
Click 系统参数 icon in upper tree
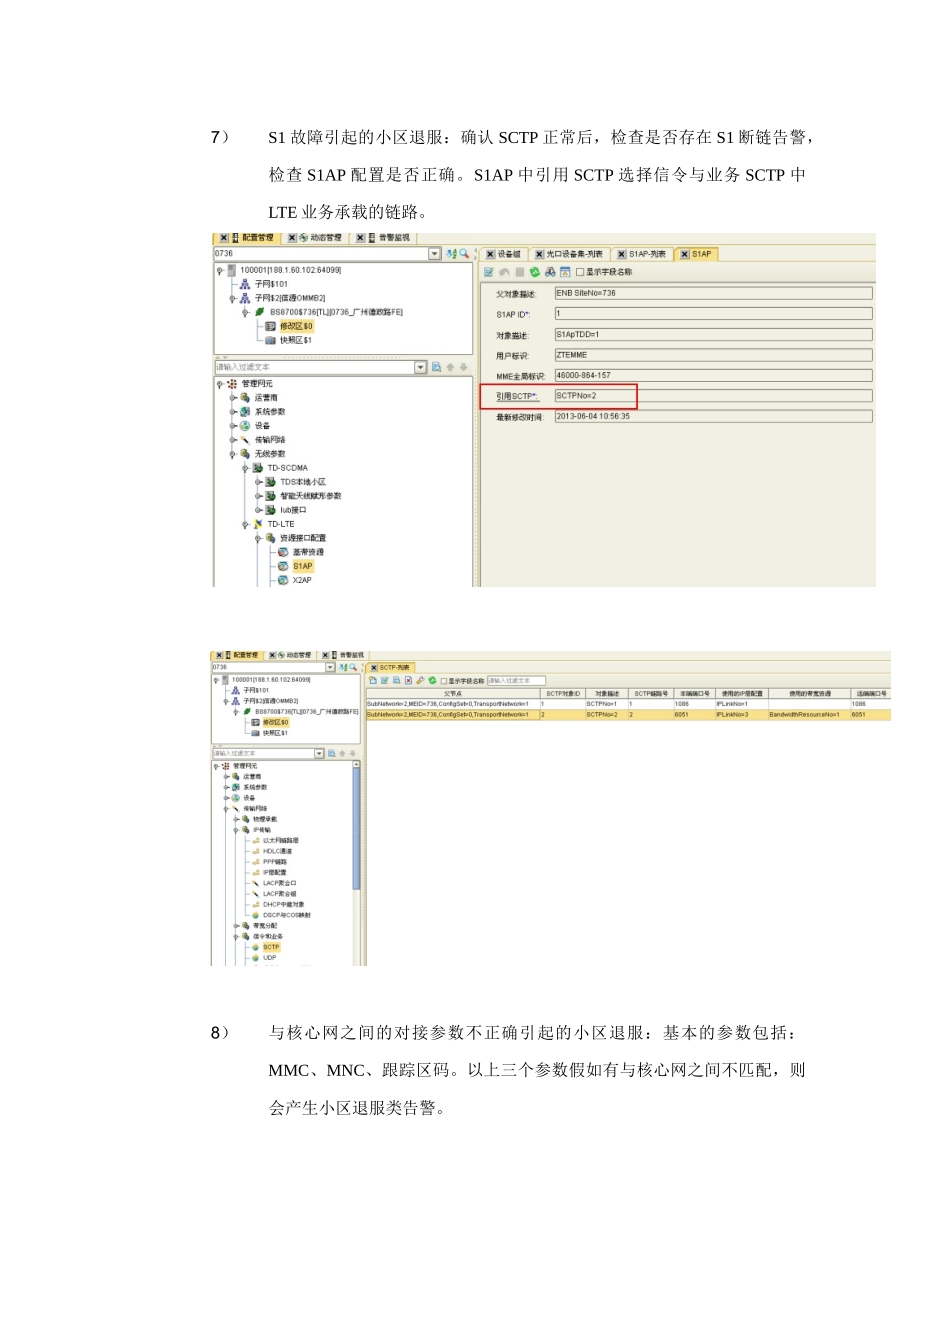click(x=245, y=412)
